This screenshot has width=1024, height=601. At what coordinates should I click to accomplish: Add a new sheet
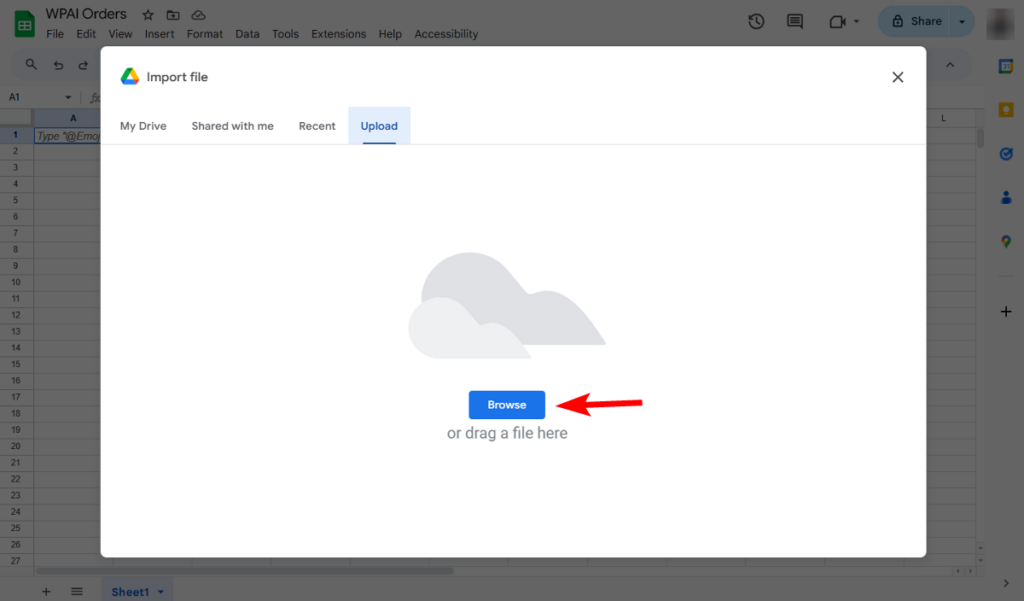click(x=45, y=591)
